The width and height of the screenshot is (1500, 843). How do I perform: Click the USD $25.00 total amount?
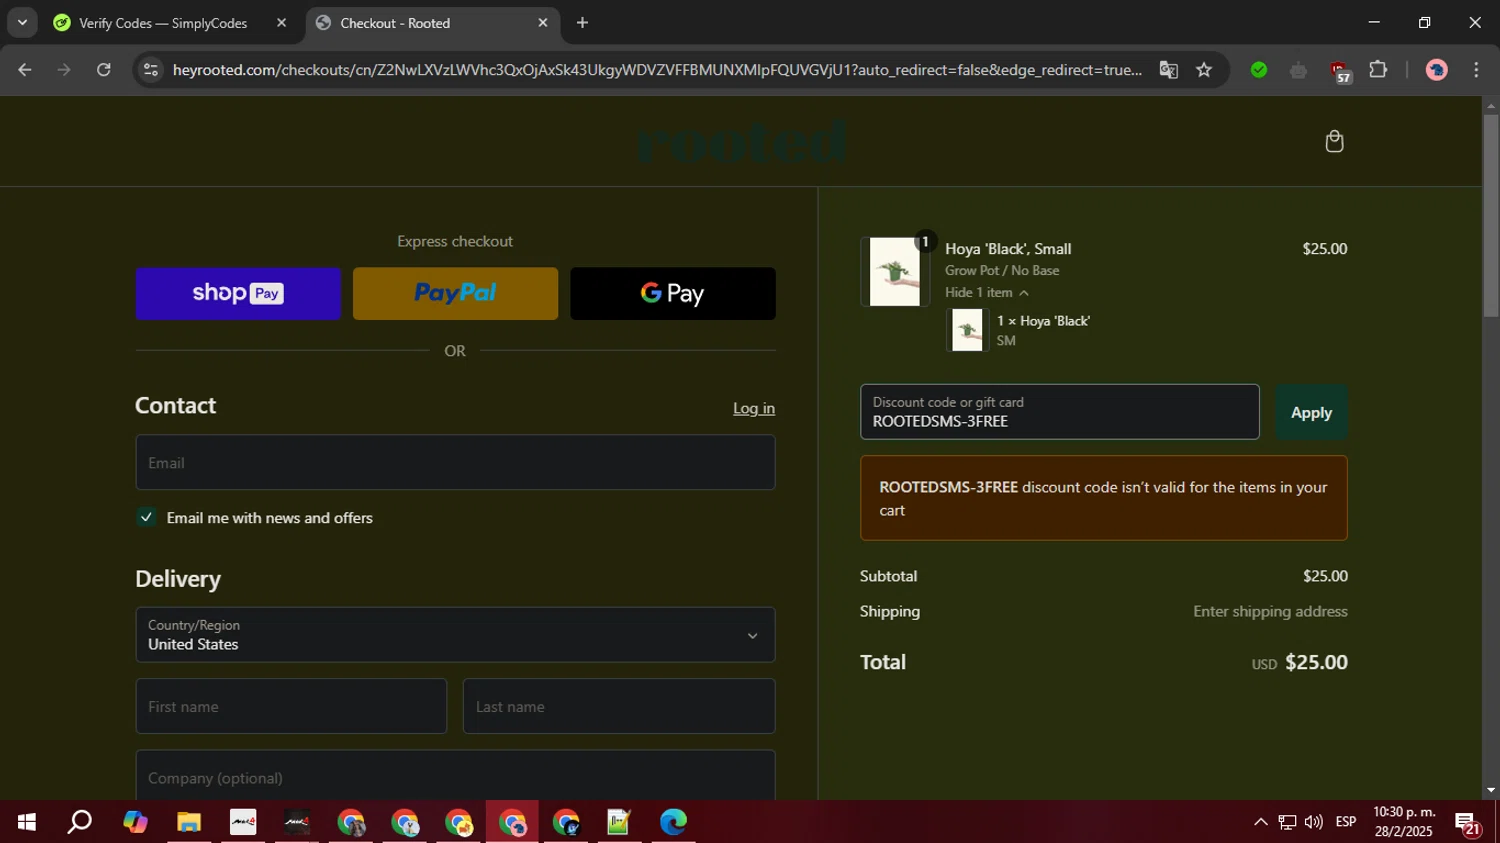click(1299, 662)
